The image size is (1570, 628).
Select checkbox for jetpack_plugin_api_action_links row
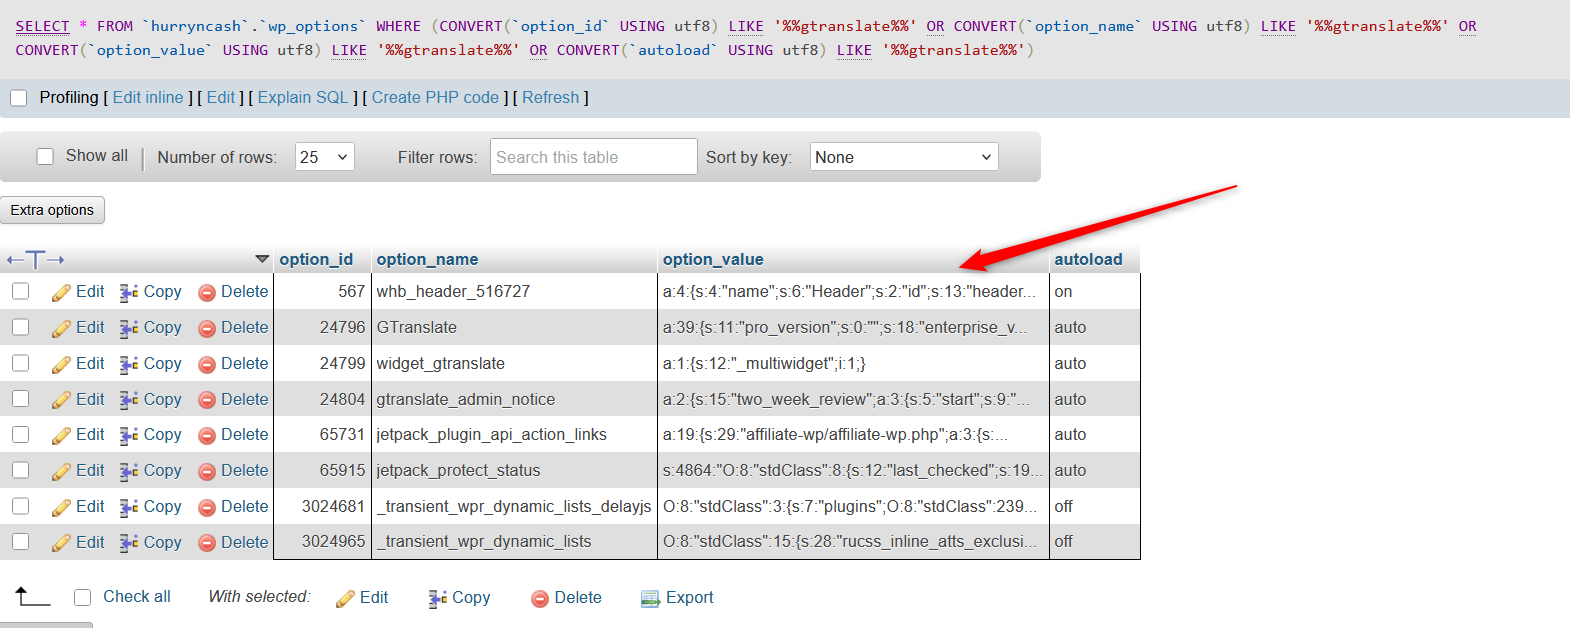pyautogui.click(x=21, y=435)
